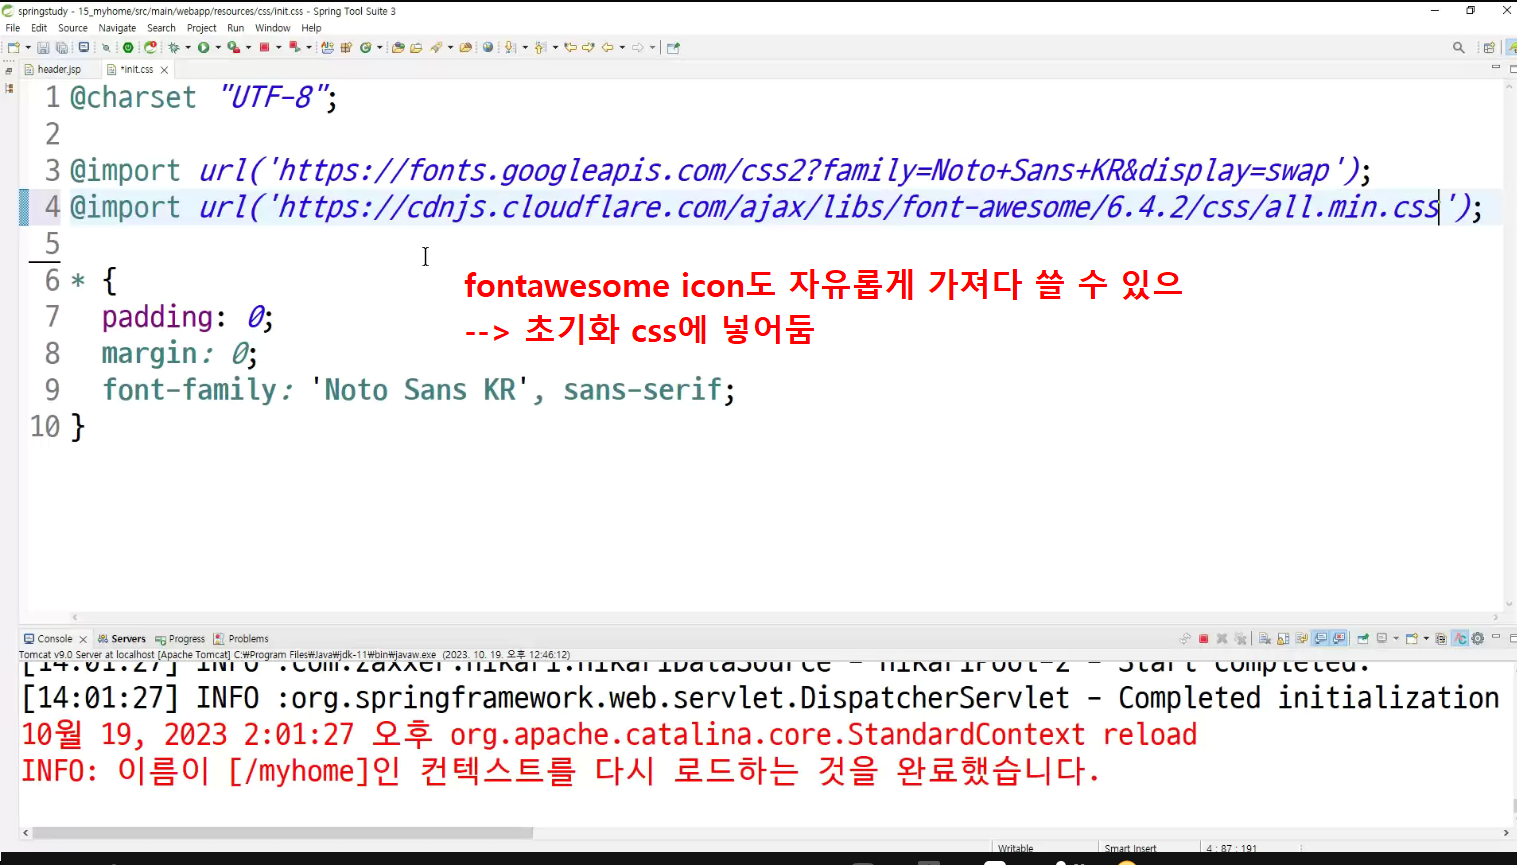Viewport: 1517px width, 865px height.
Task: Expand the Stop dropdown arrow in toolbar
Action: [x=278, y=47]
